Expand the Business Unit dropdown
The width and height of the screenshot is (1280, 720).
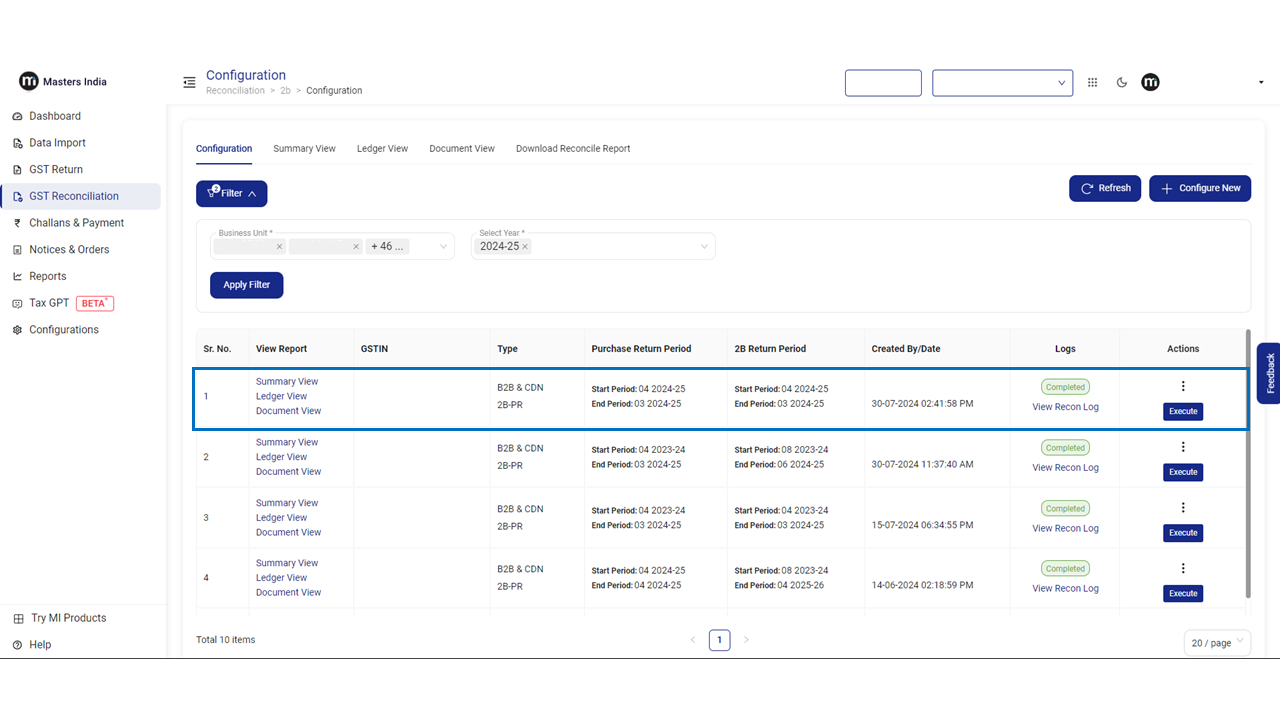[x=443, y=247]
